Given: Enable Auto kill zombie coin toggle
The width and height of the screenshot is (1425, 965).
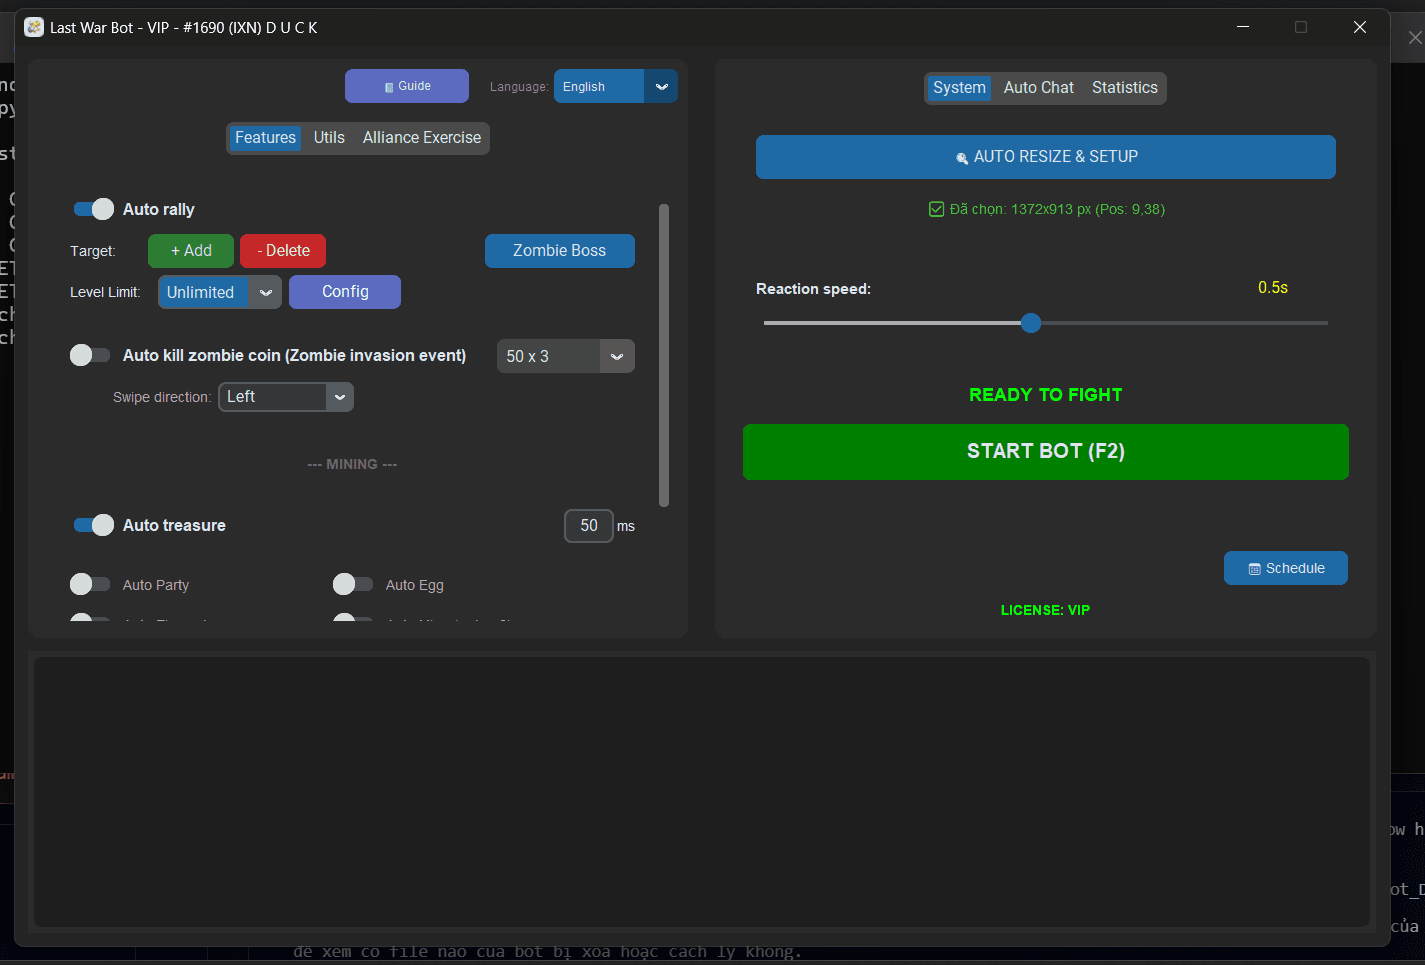Looking at the screenshot, I should pyautogui.click(x=90, y=355).
